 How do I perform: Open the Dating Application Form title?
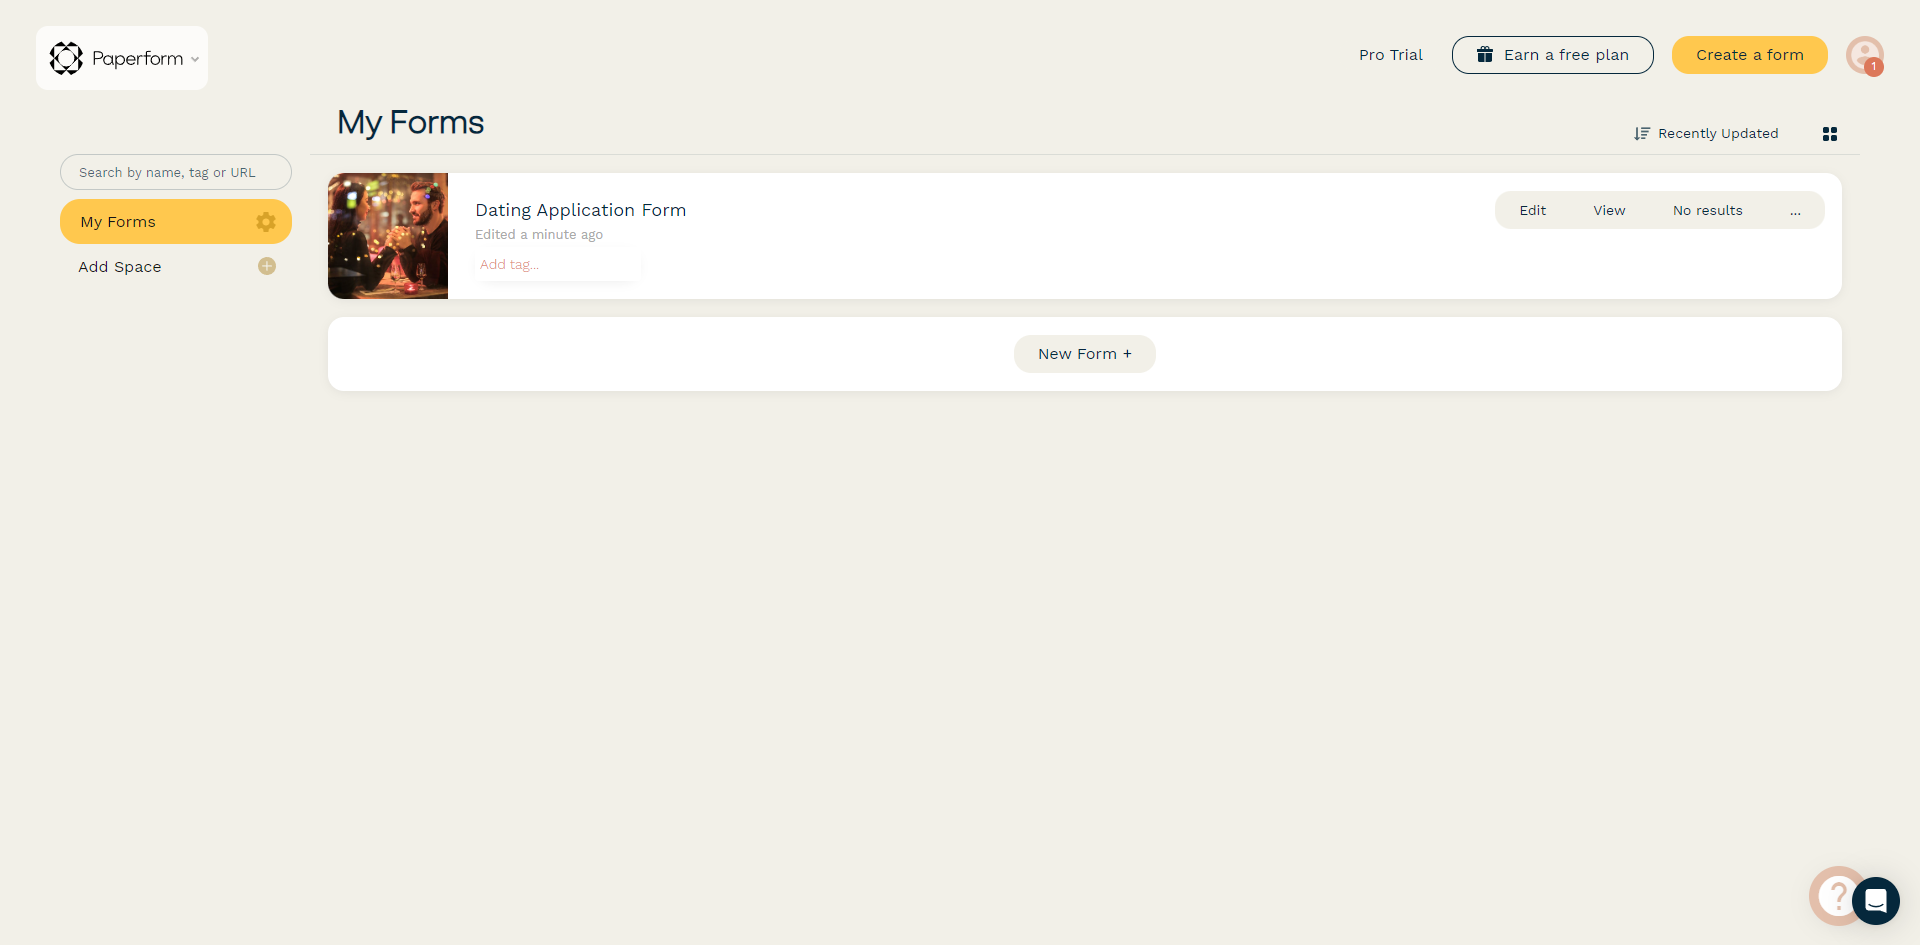580,210
